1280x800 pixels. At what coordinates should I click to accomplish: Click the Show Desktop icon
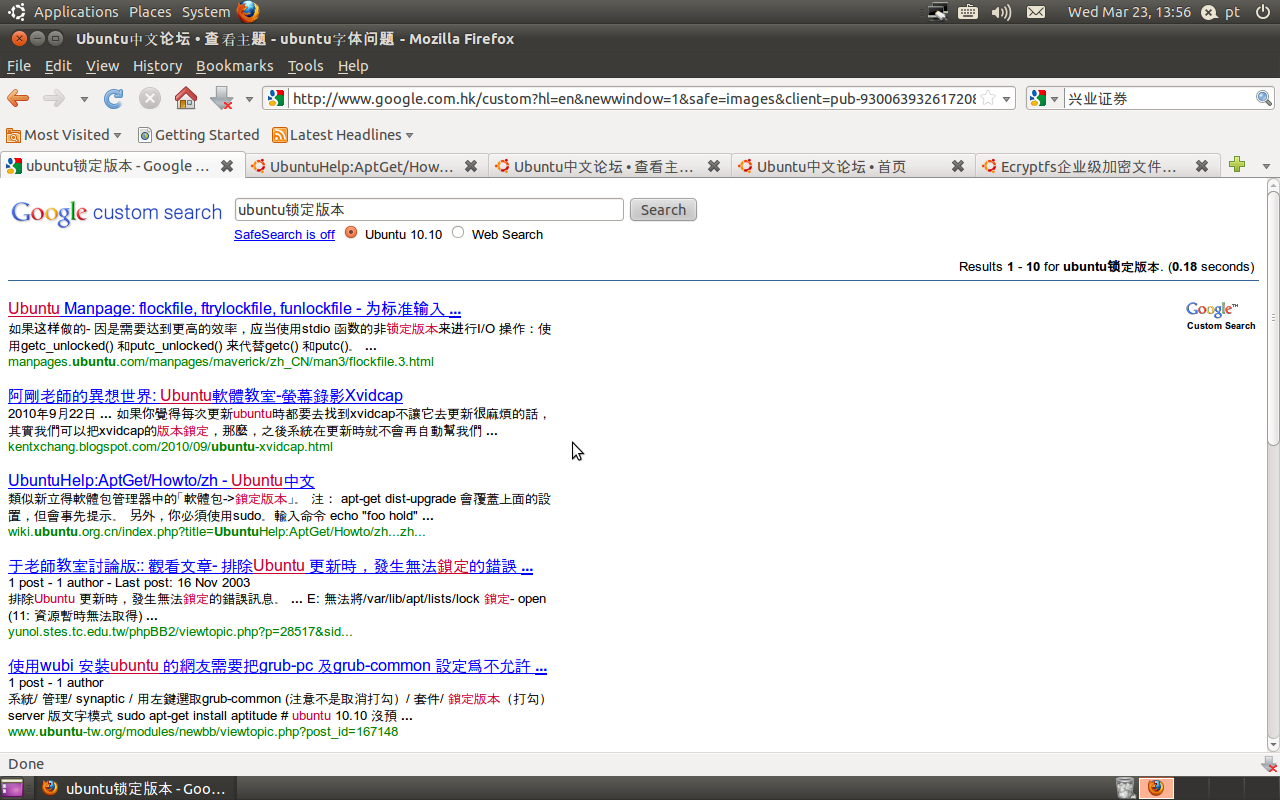(x=12, y=788)
